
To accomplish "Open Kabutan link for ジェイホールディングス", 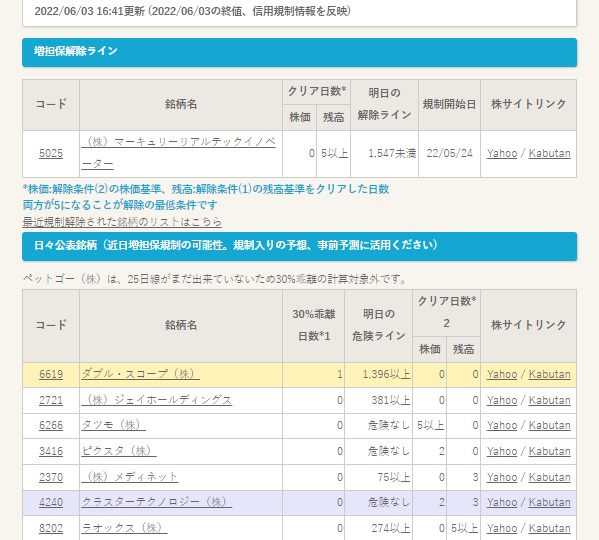I will coord(549,400).
